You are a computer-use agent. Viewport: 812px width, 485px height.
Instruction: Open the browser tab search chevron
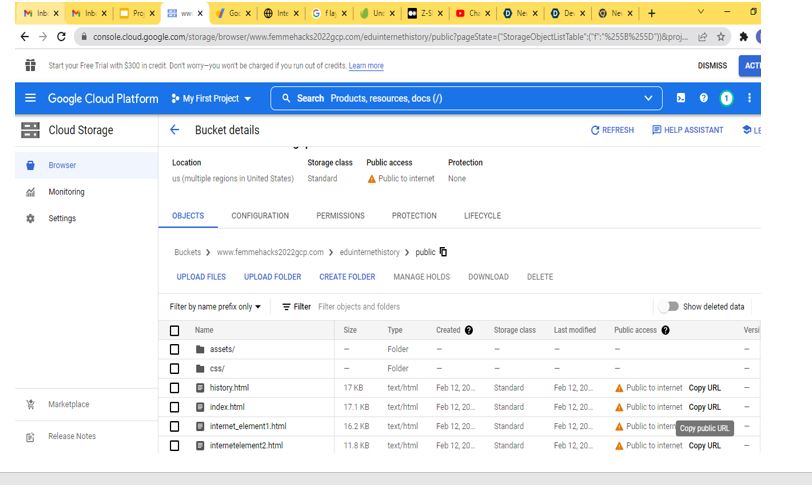pos(701,12)
